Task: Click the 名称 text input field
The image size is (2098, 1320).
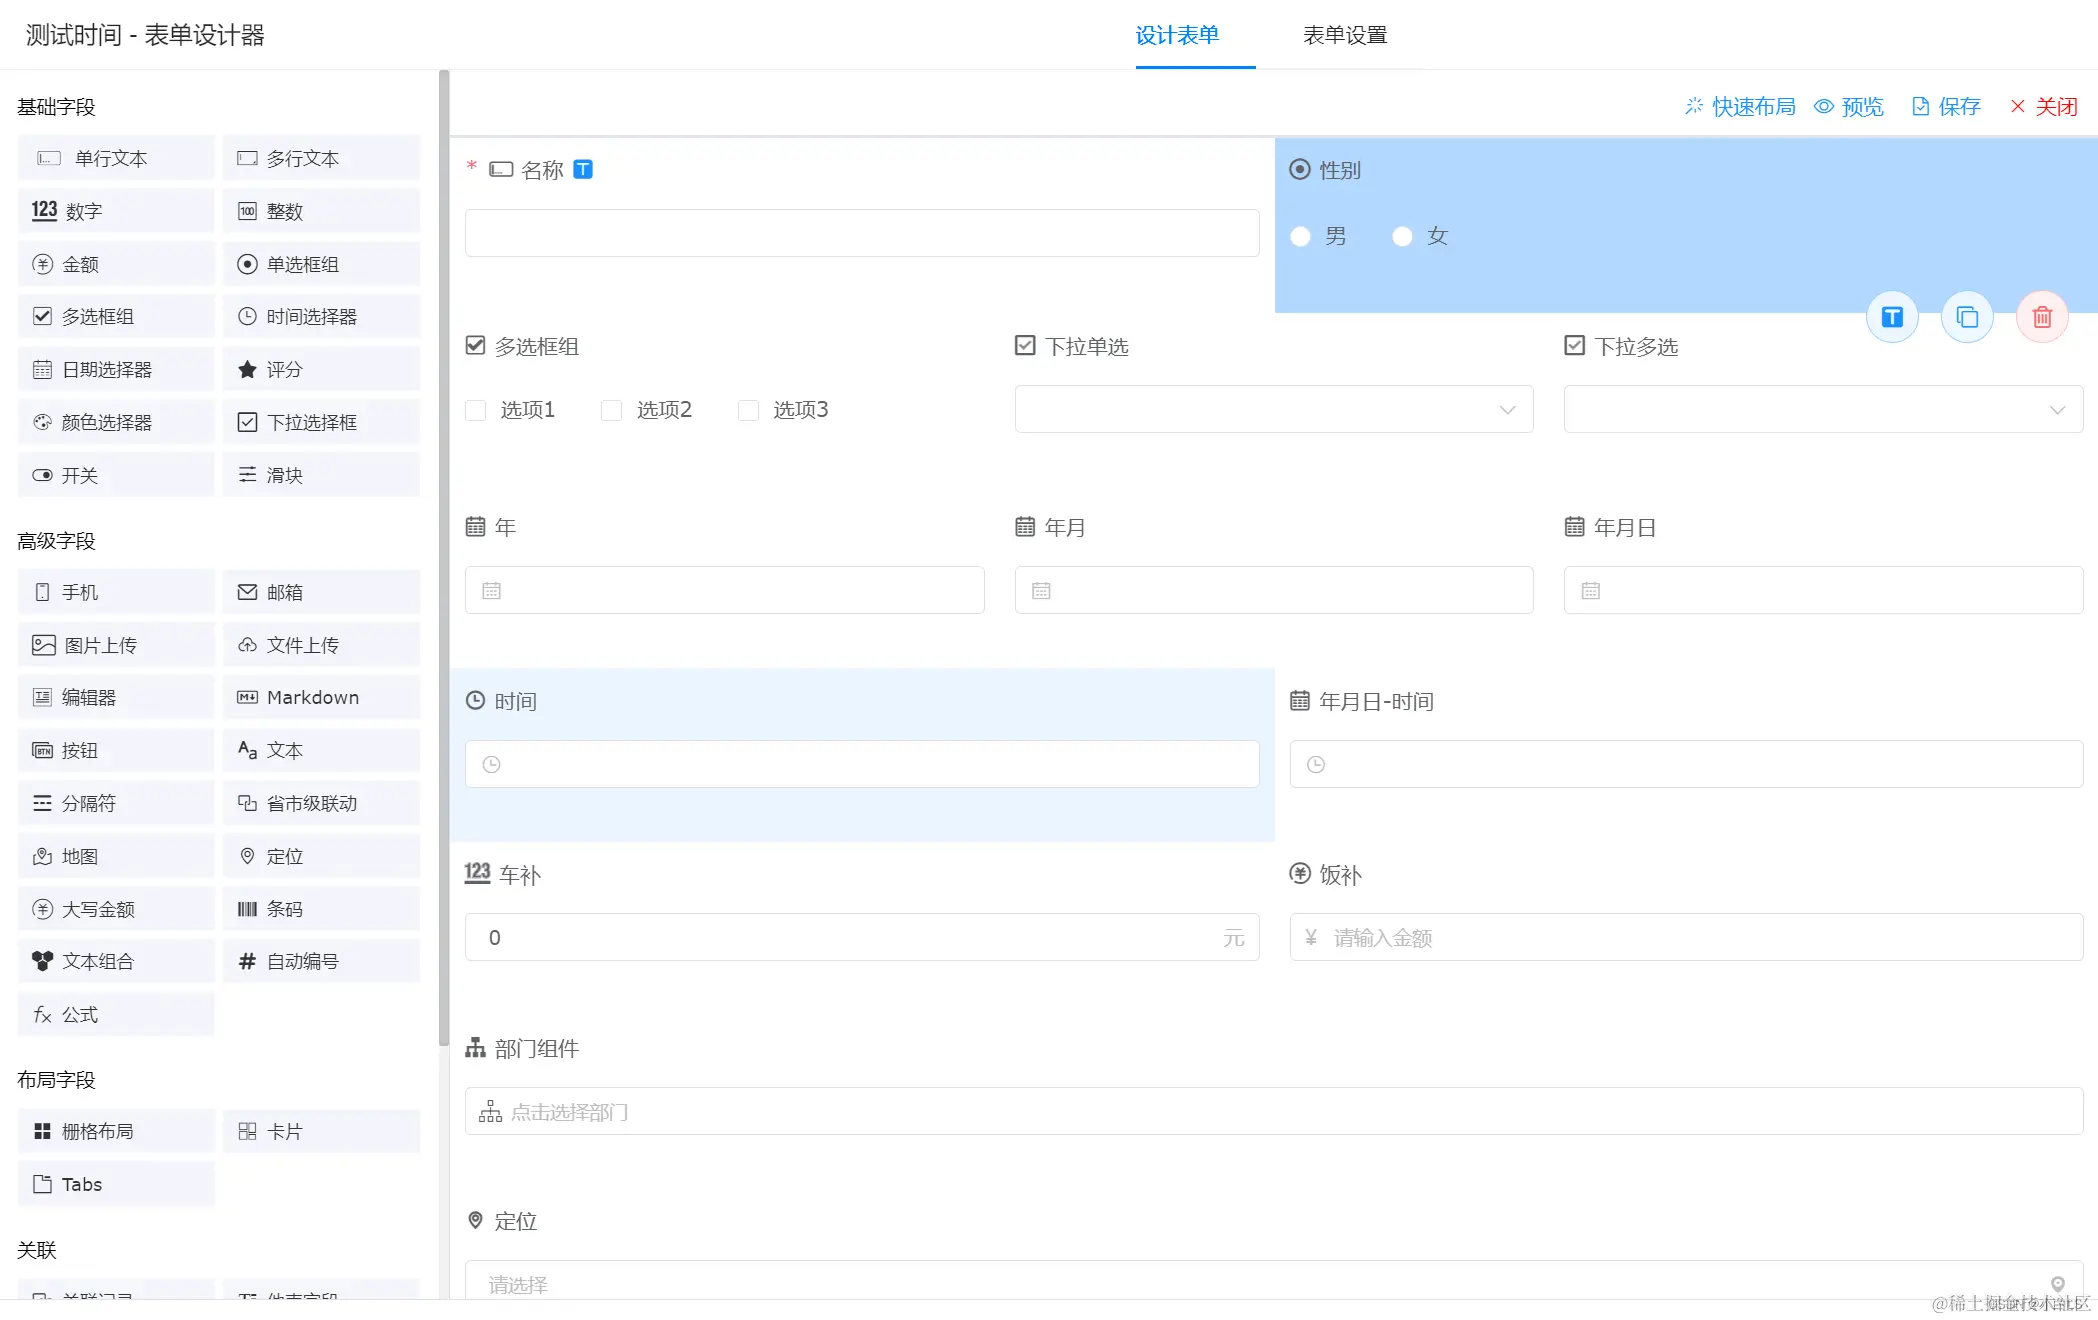Action: (x=861, y=233)
